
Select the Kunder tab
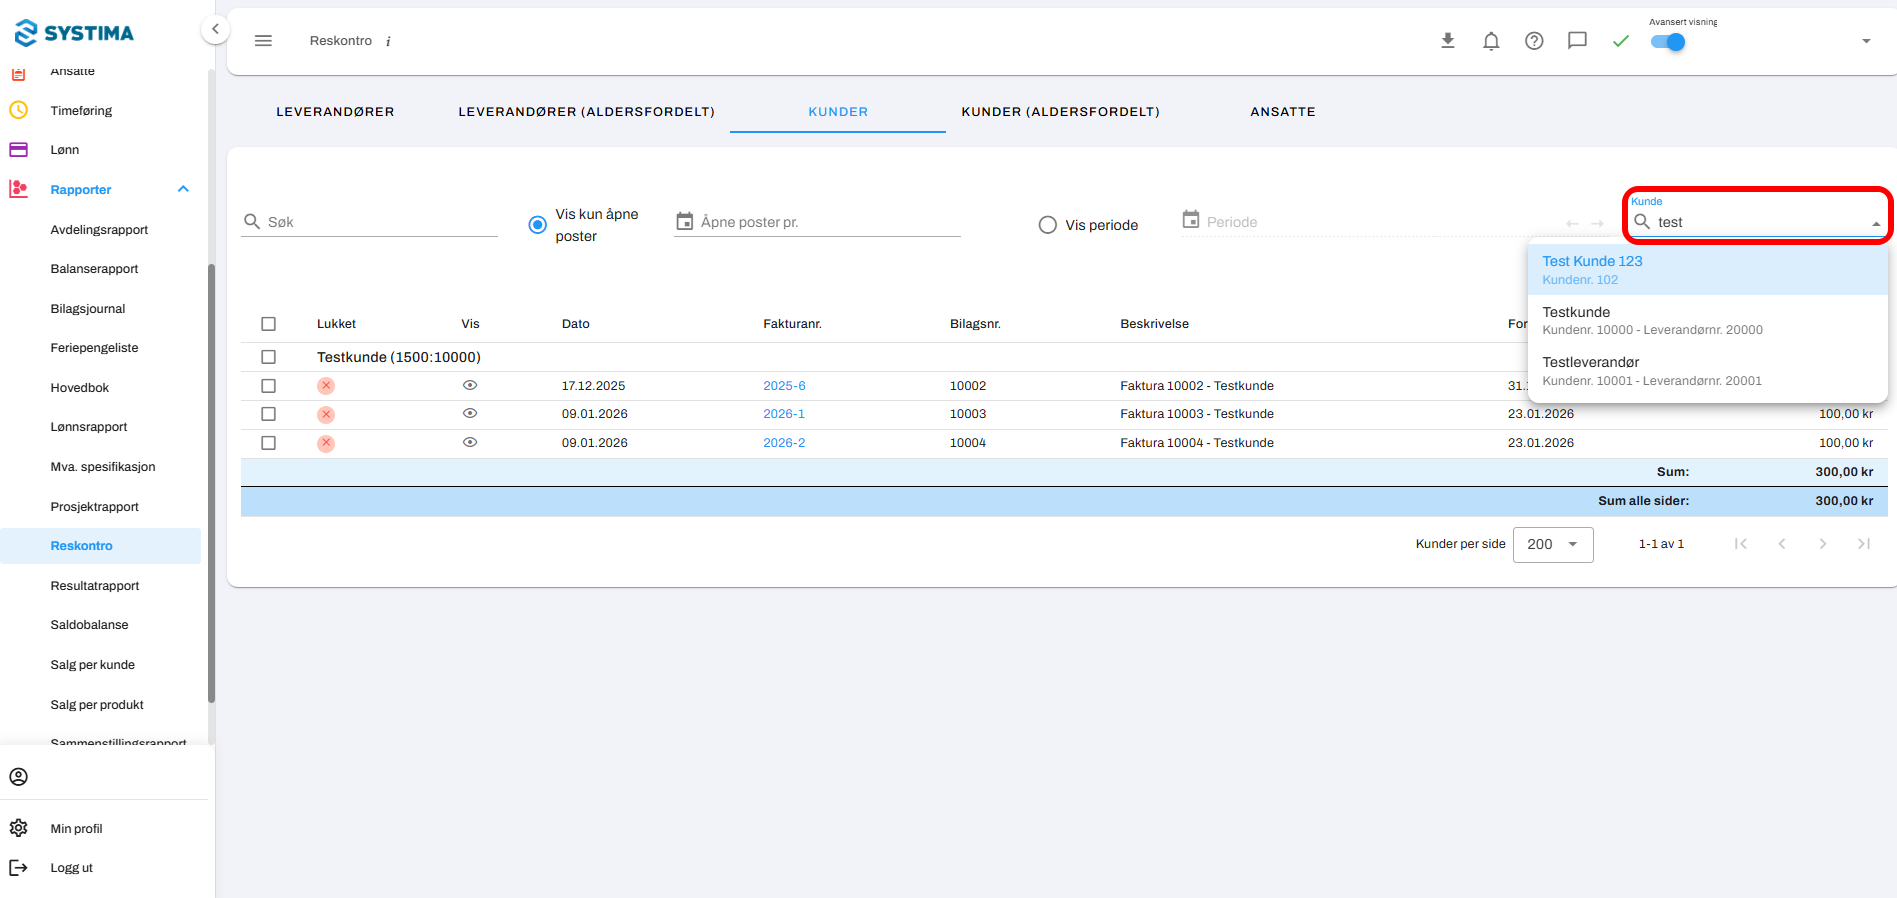838,112
